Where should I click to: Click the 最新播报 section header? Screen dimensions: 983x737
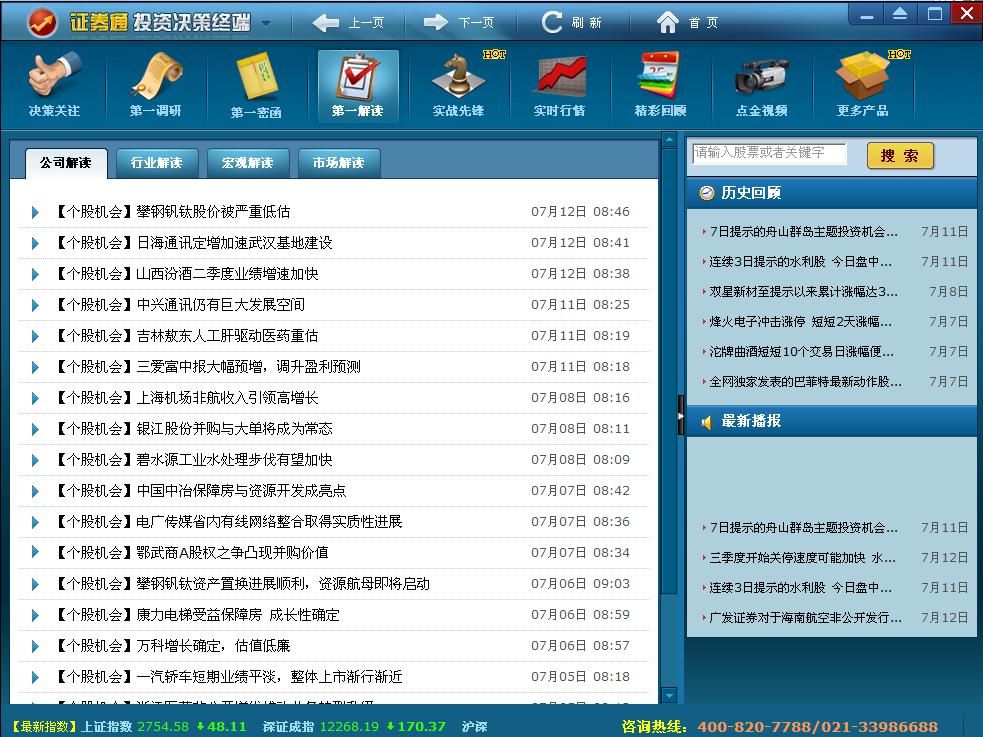point(831,422)
